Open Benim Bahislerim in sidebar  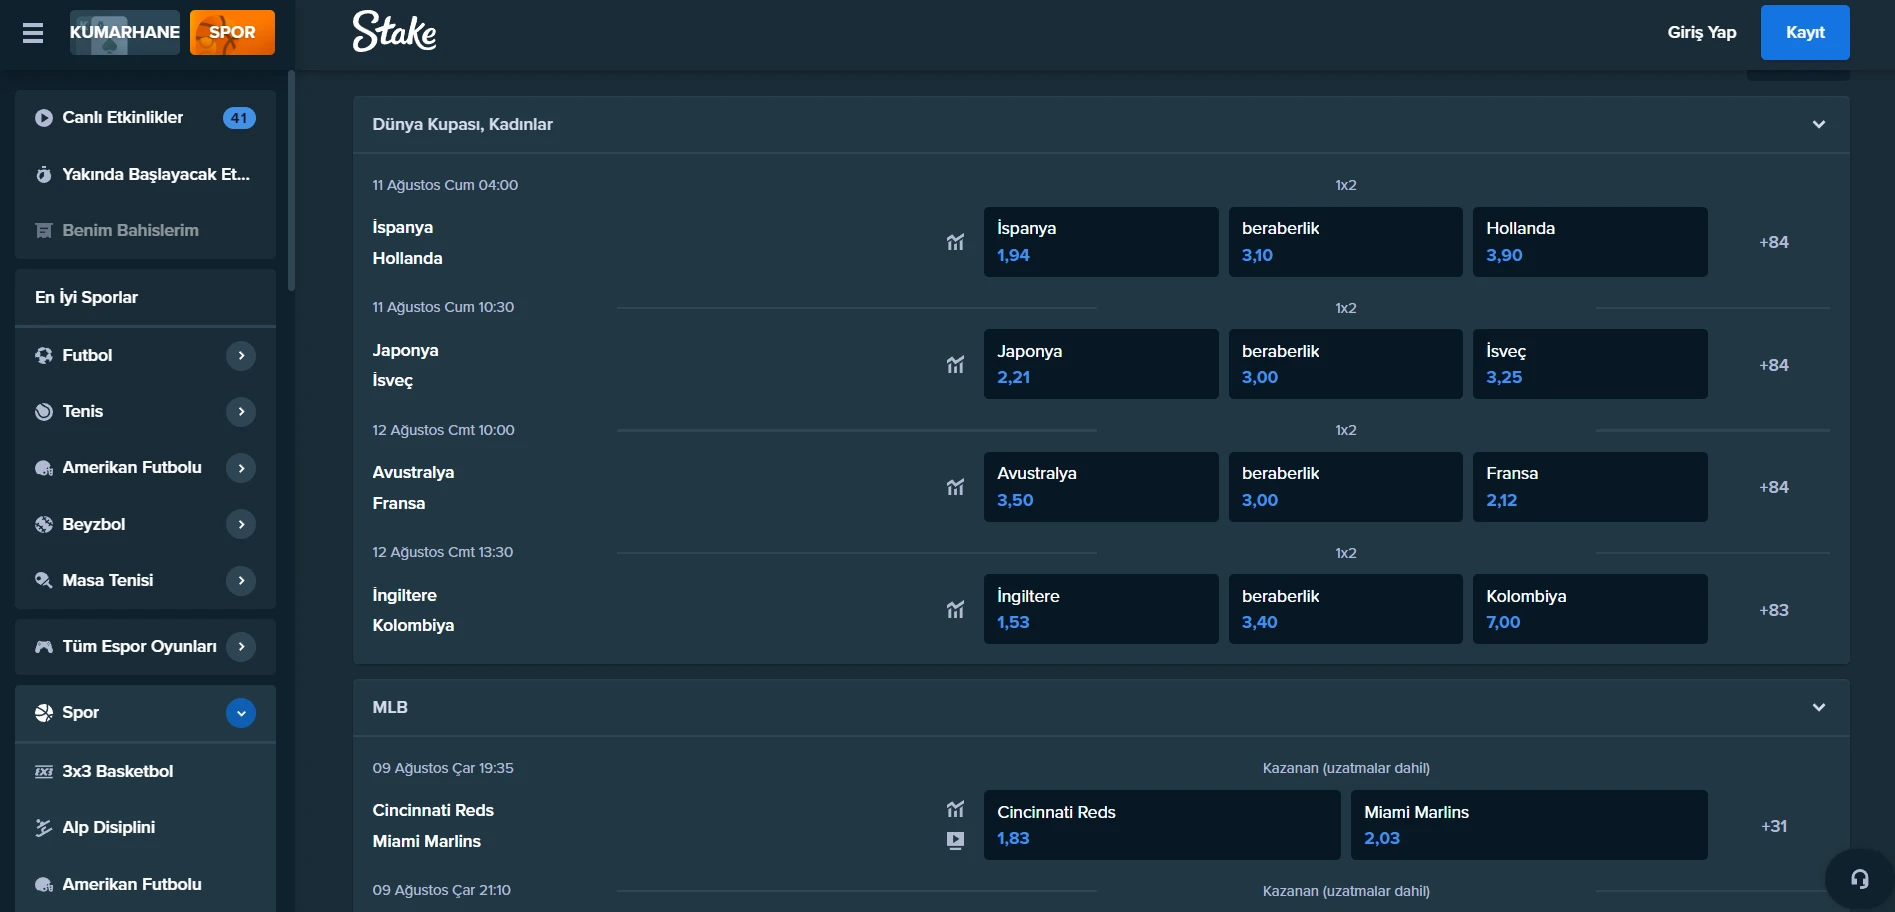point(145,230)
